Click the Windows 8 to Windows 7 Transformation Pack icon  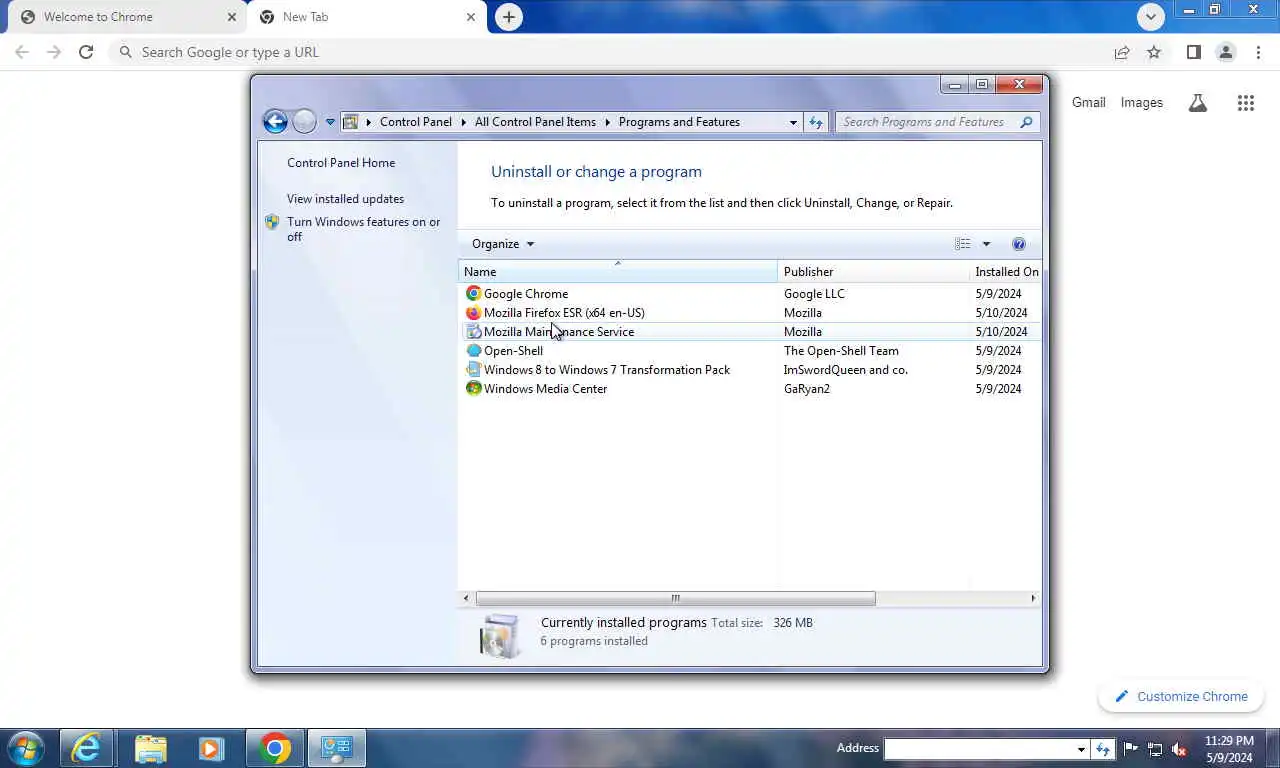tap(473, 369)
